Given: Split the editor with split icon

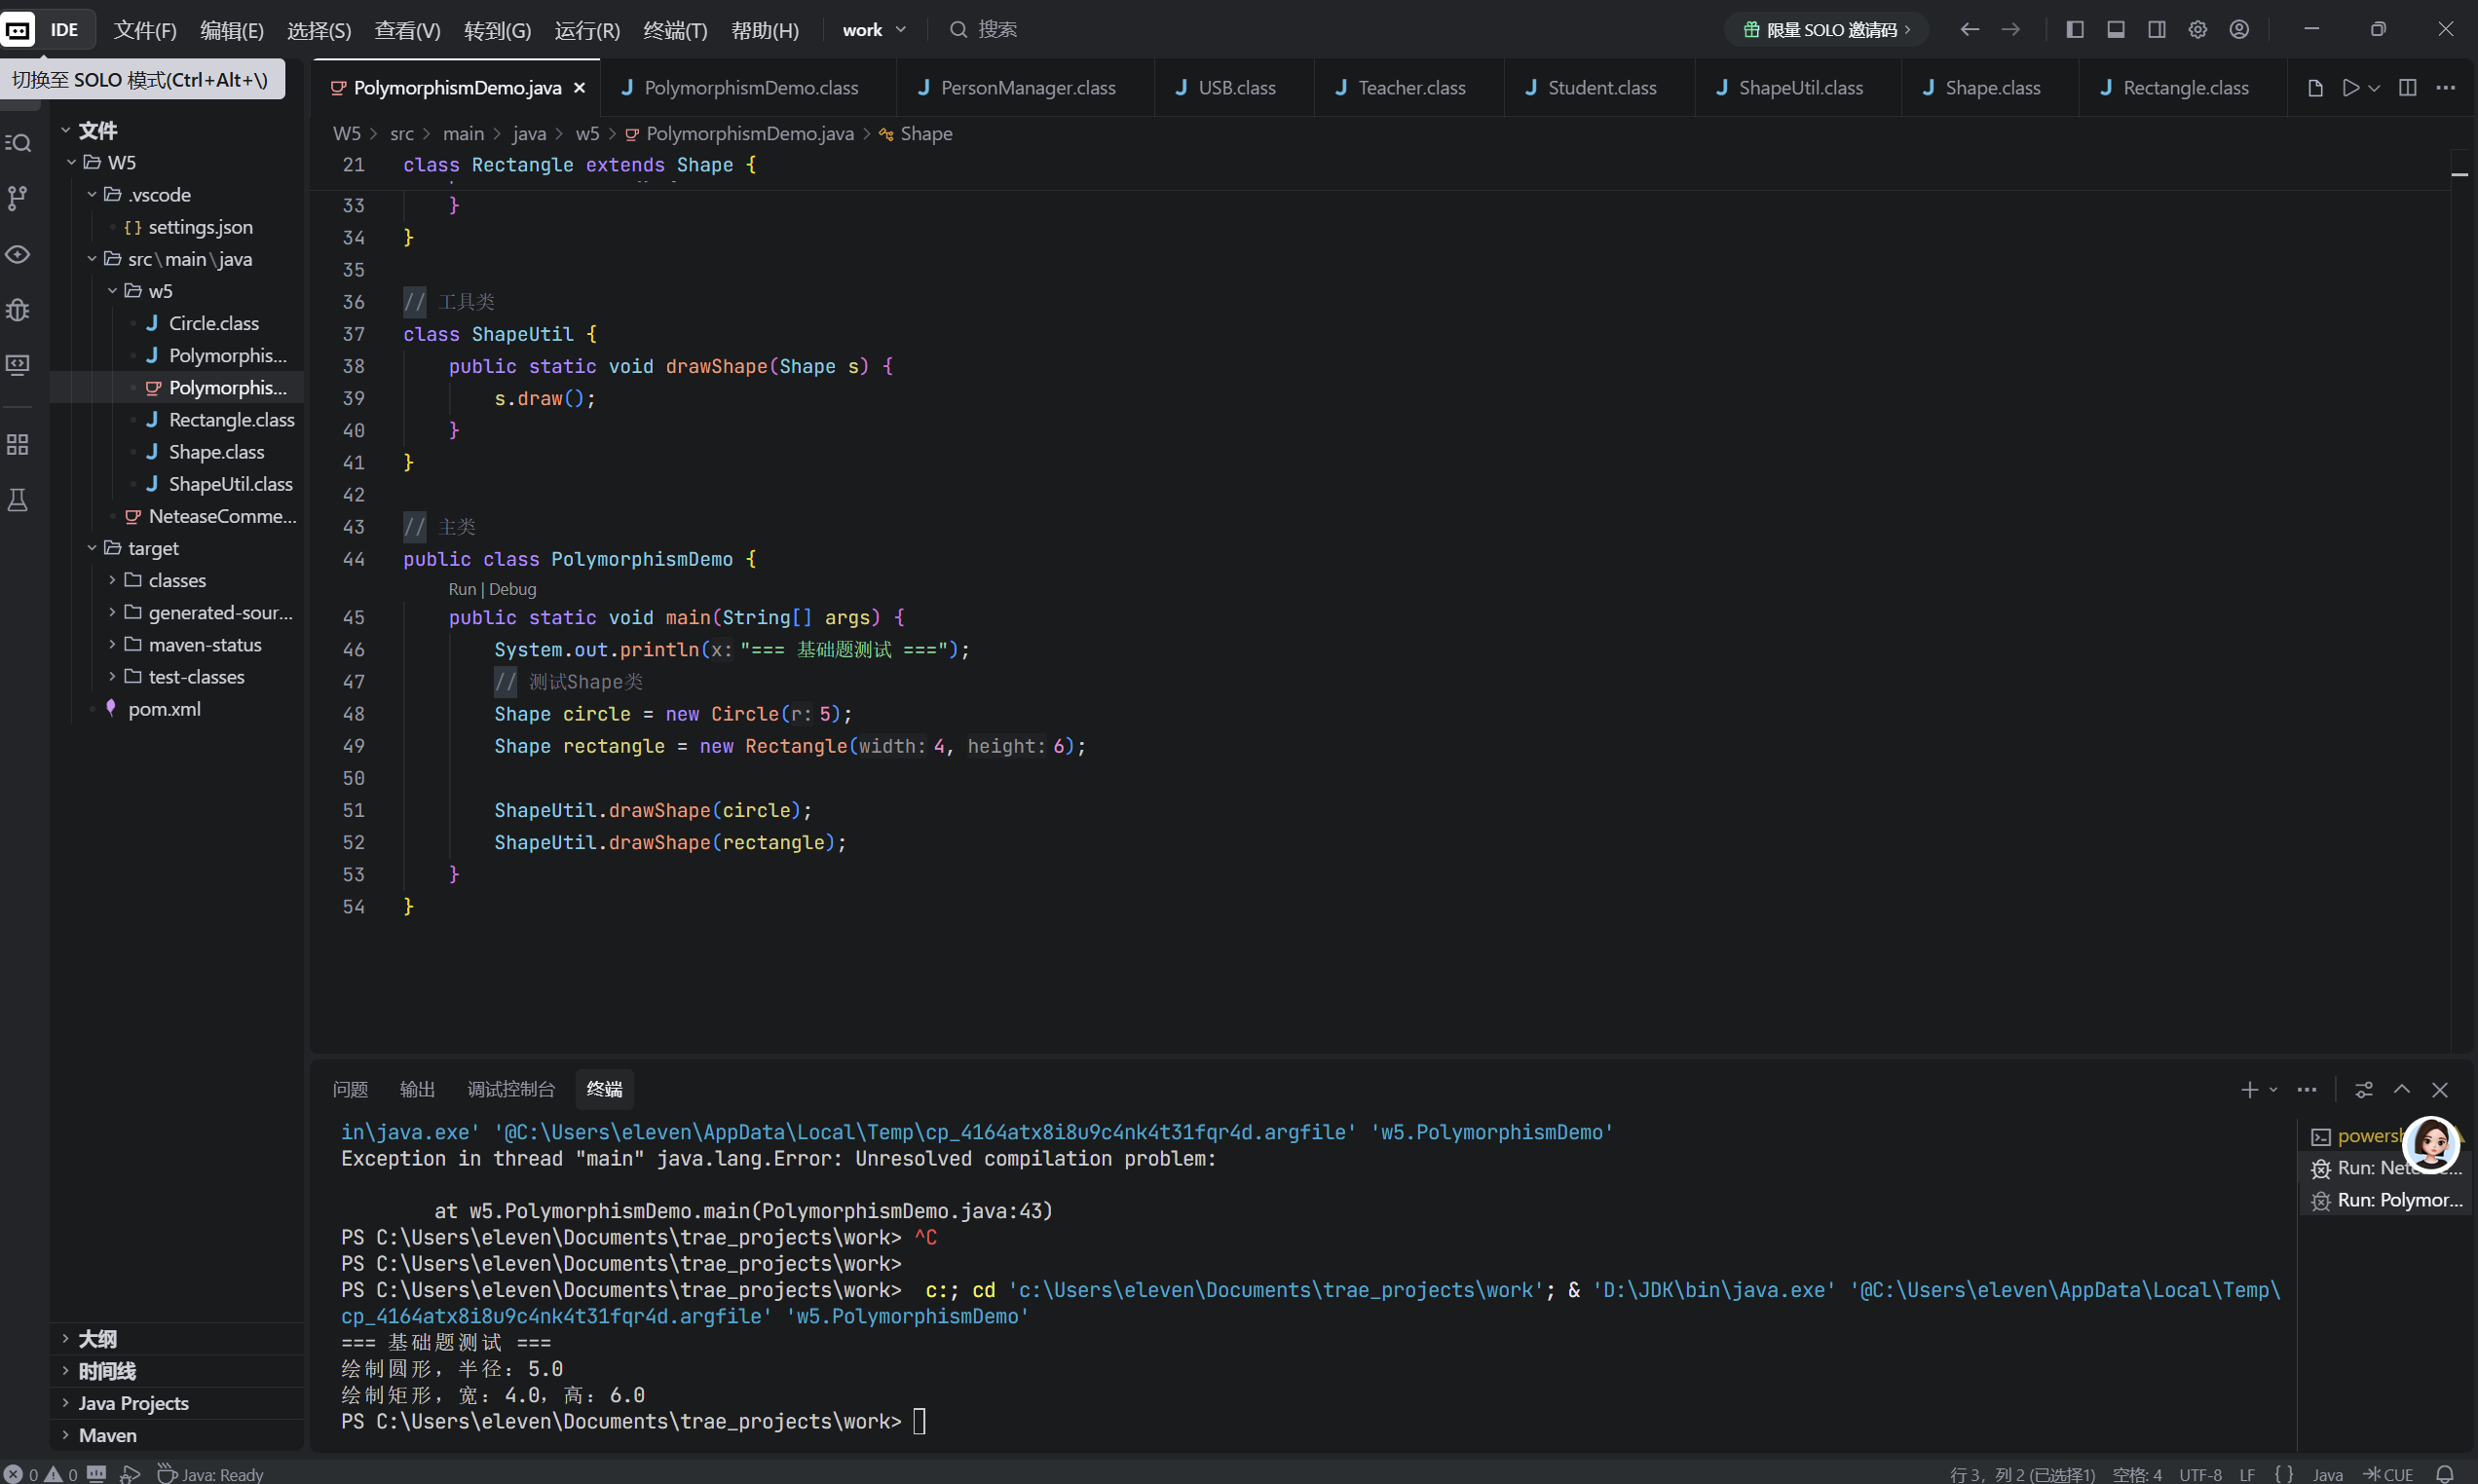Looking at the screenshot, I should (x=2407, y=88).
